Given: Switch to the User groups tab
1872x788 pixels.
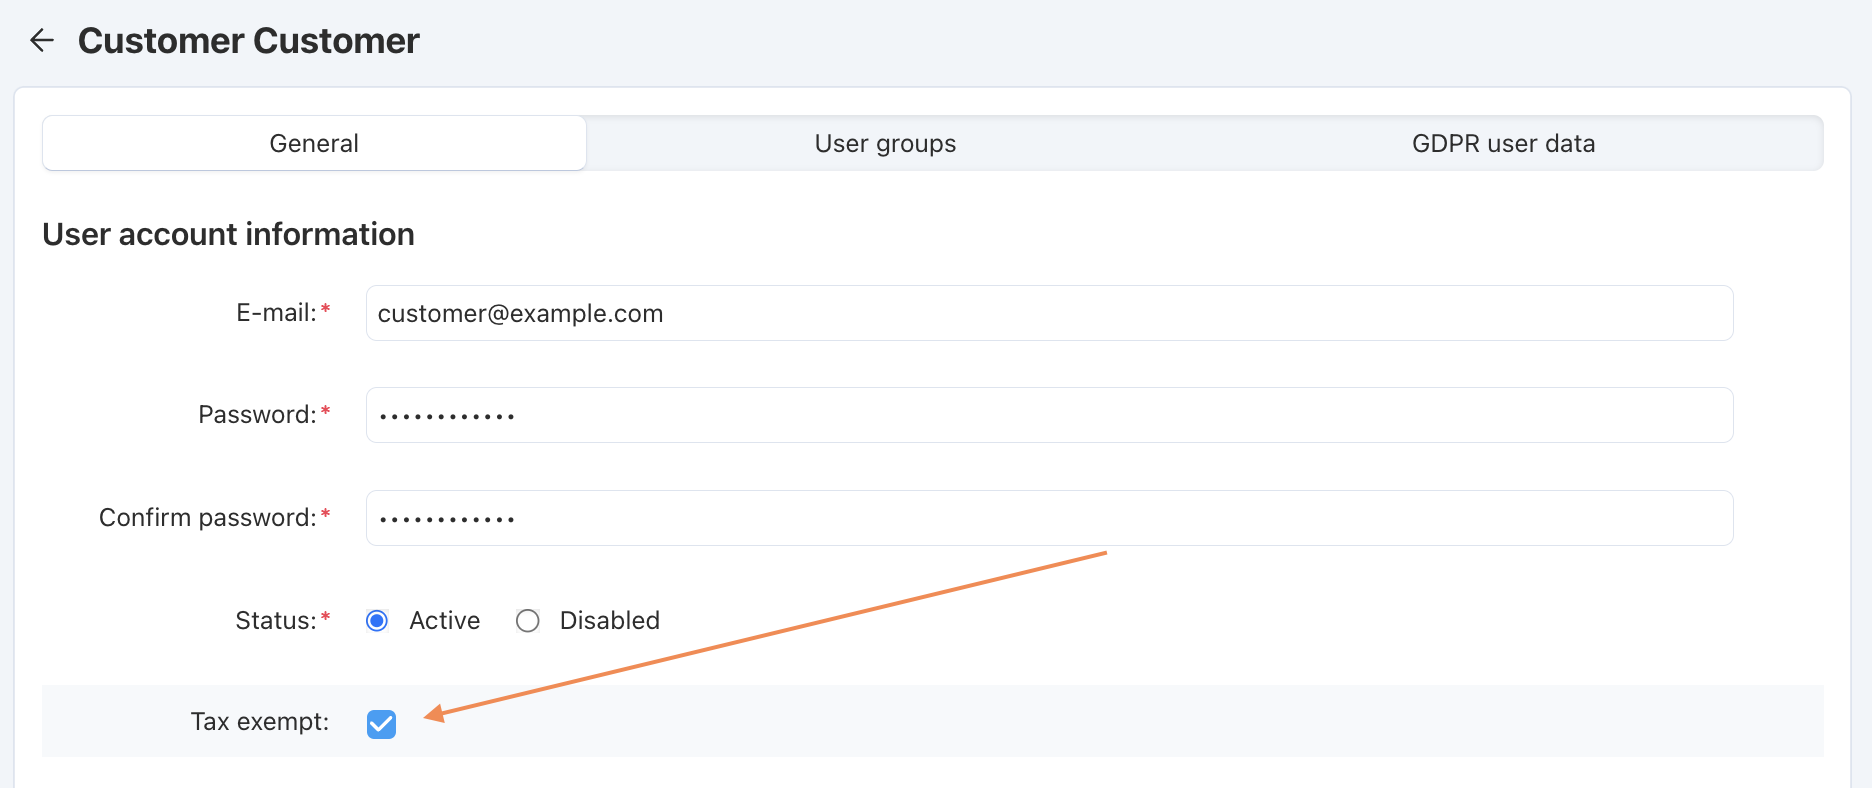Looking at the screenshot, I should pyautogui.click(x=885, y=143).
